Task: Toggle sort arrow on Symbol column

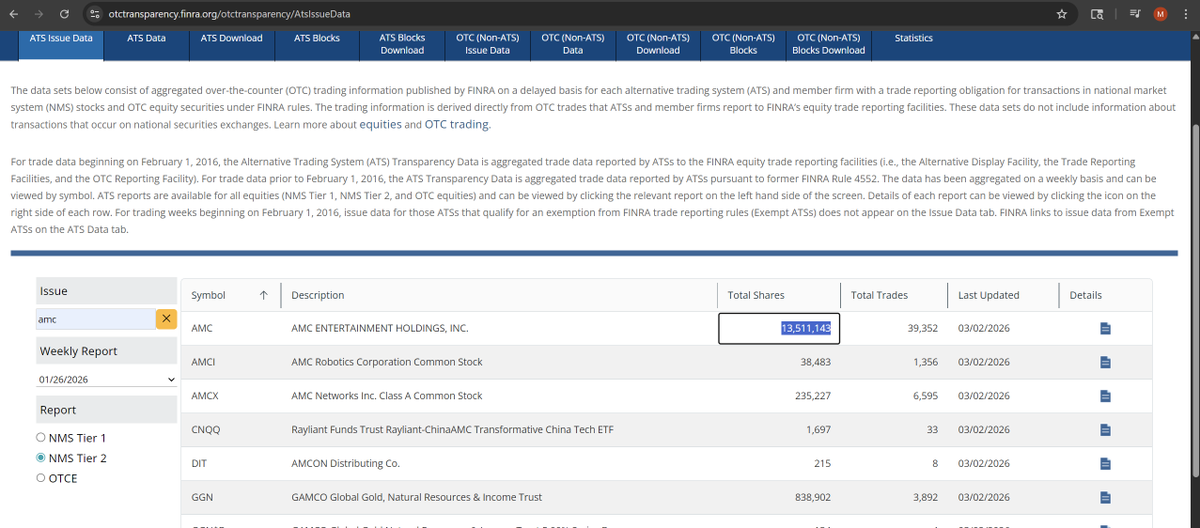Action: coord(262,295)
